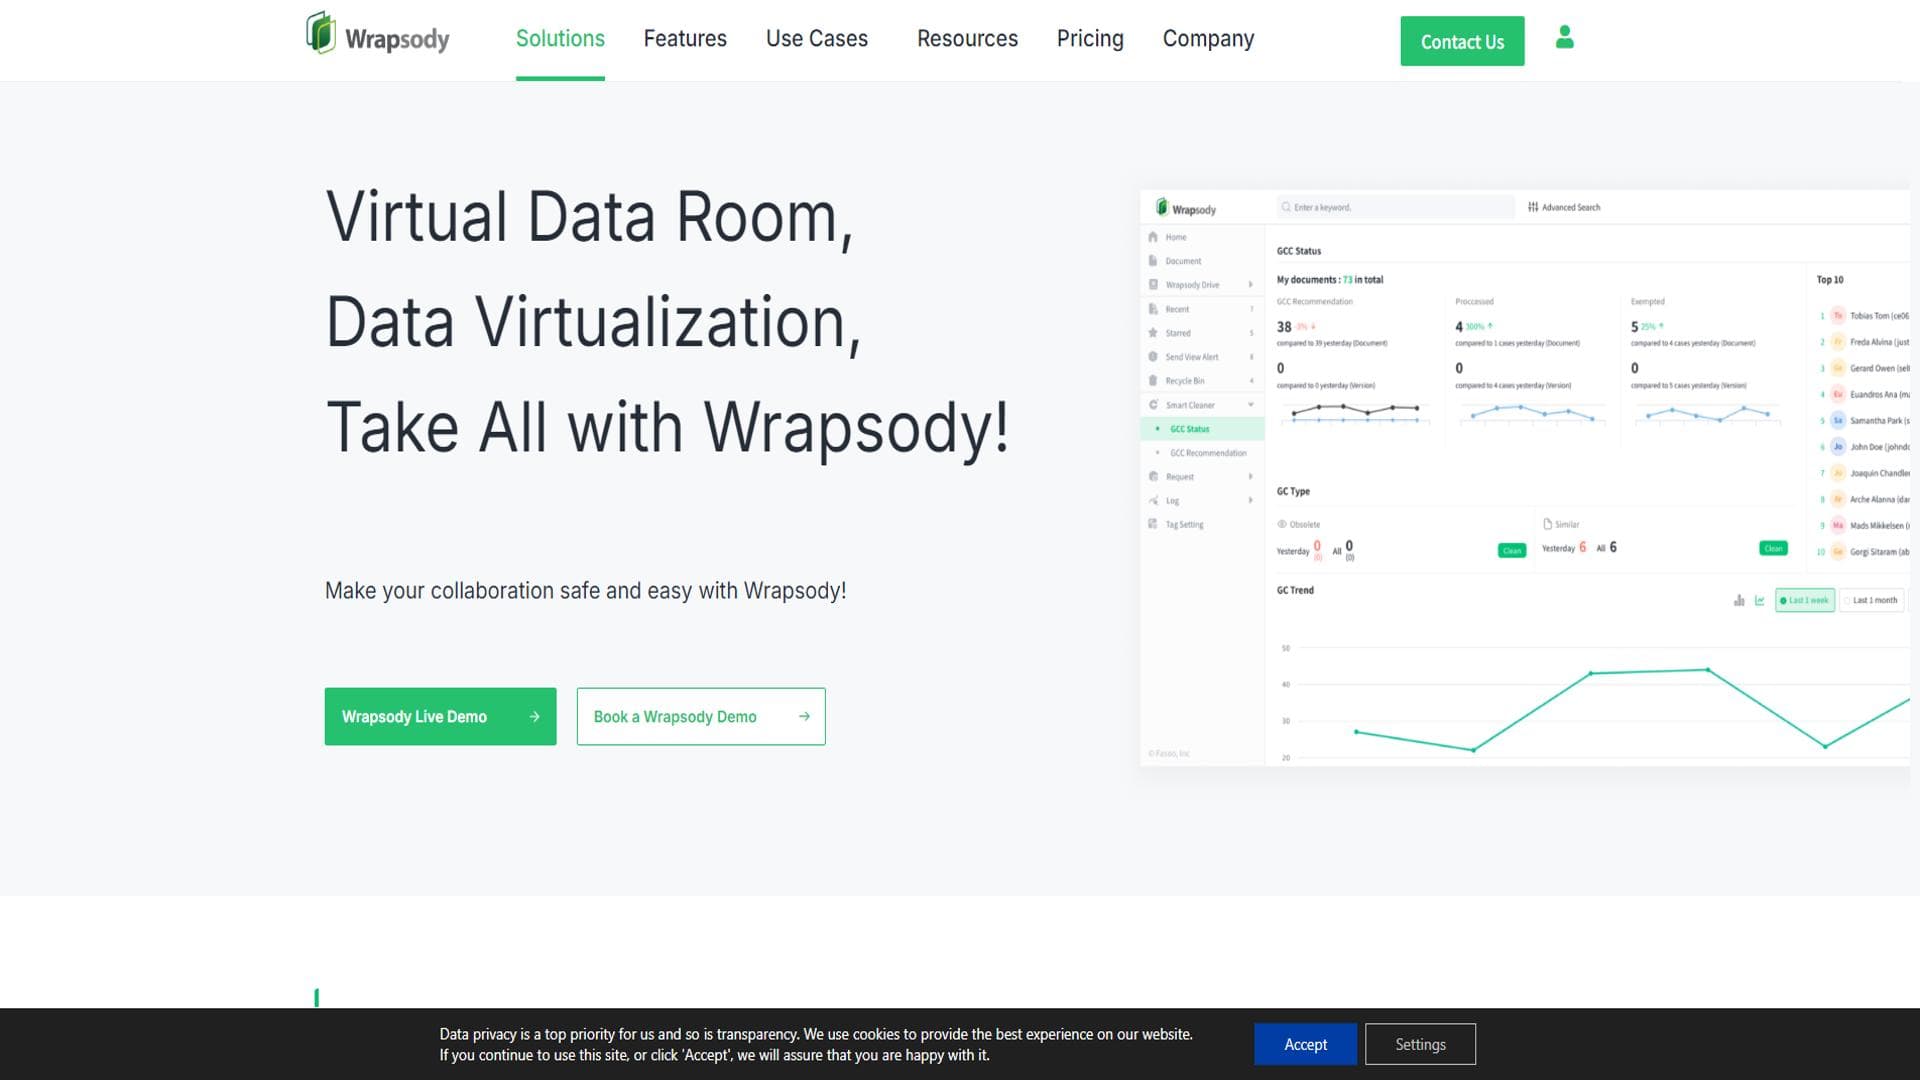
Task: Select the Last 1 month toggle
Action: click(x=1872, y=600)
